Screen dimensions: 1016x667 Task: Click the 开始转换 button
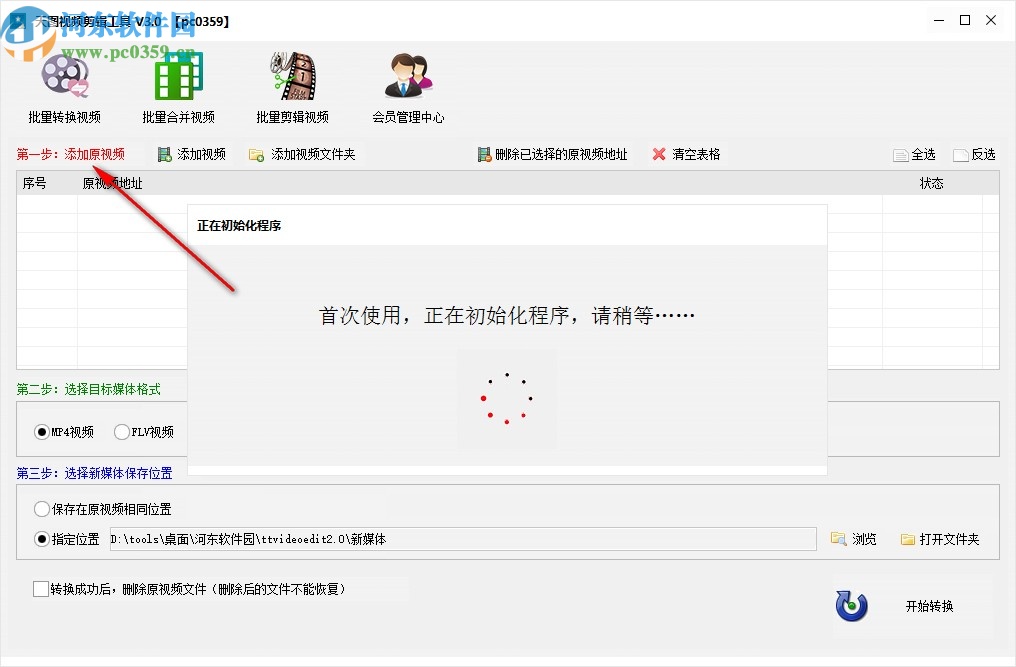[911, 606]
